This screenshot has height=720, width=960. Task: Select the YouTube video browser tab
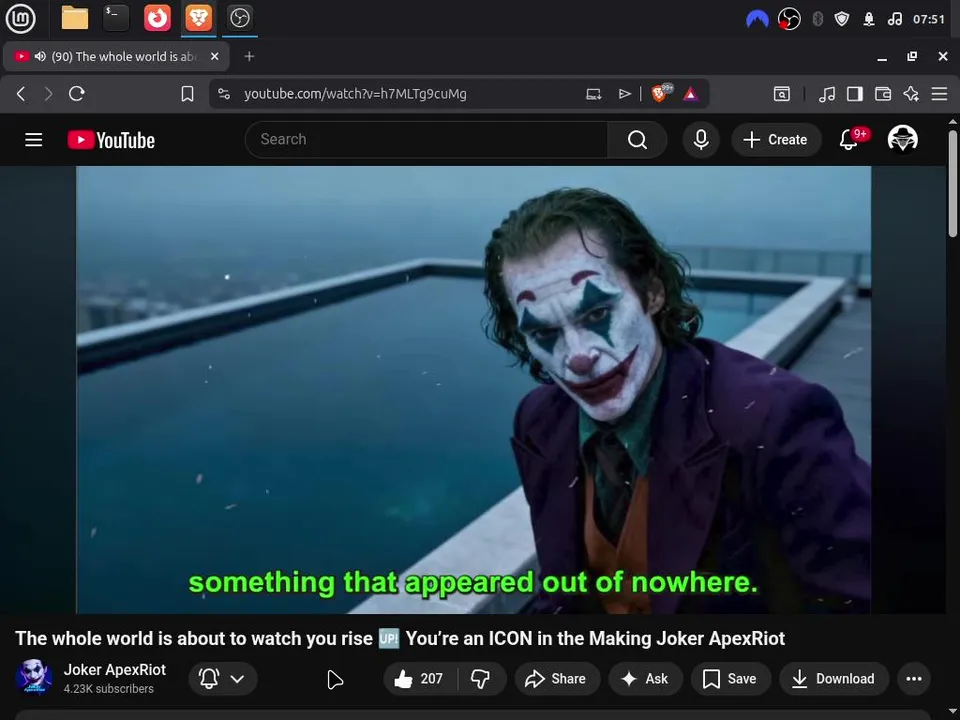click(116, 56)
